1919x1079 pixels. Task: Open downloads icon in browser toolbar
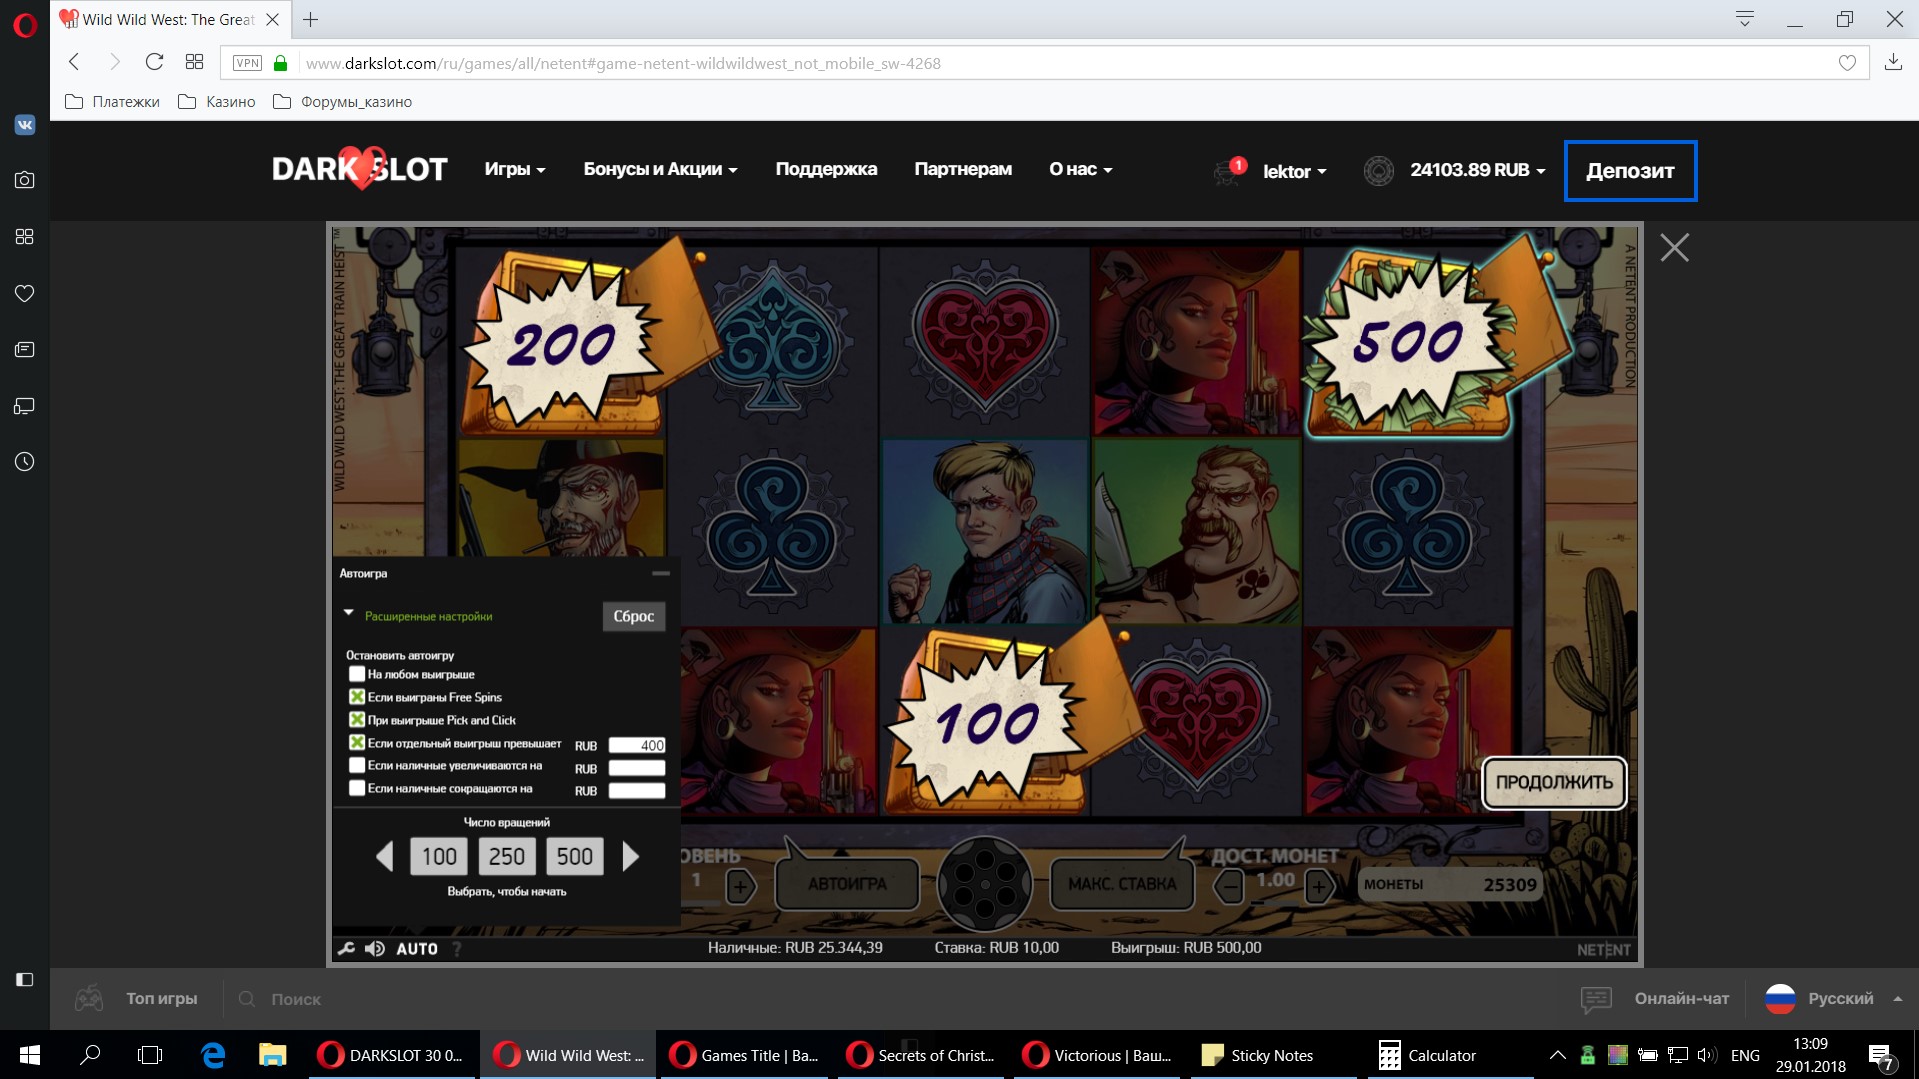pos(1893,62)
